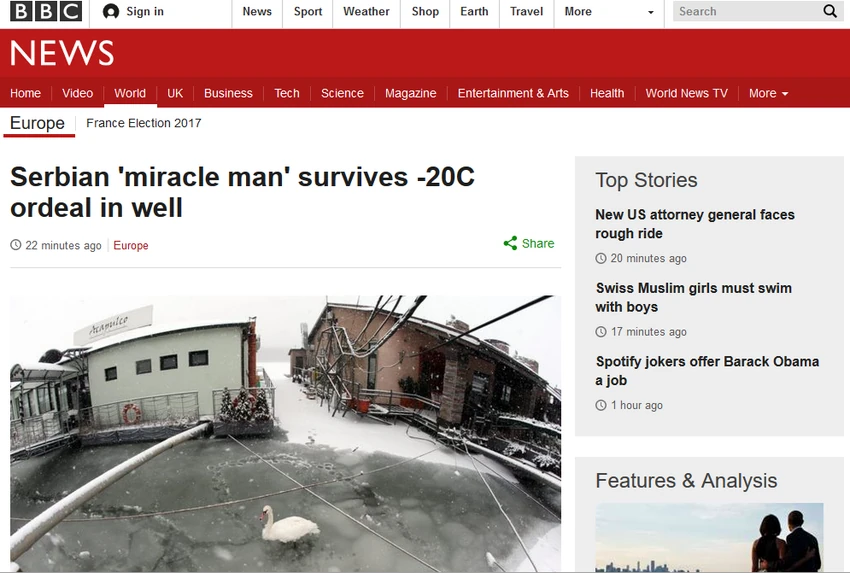Open the World section tab
850x573 pixels.
coord(130,93)
